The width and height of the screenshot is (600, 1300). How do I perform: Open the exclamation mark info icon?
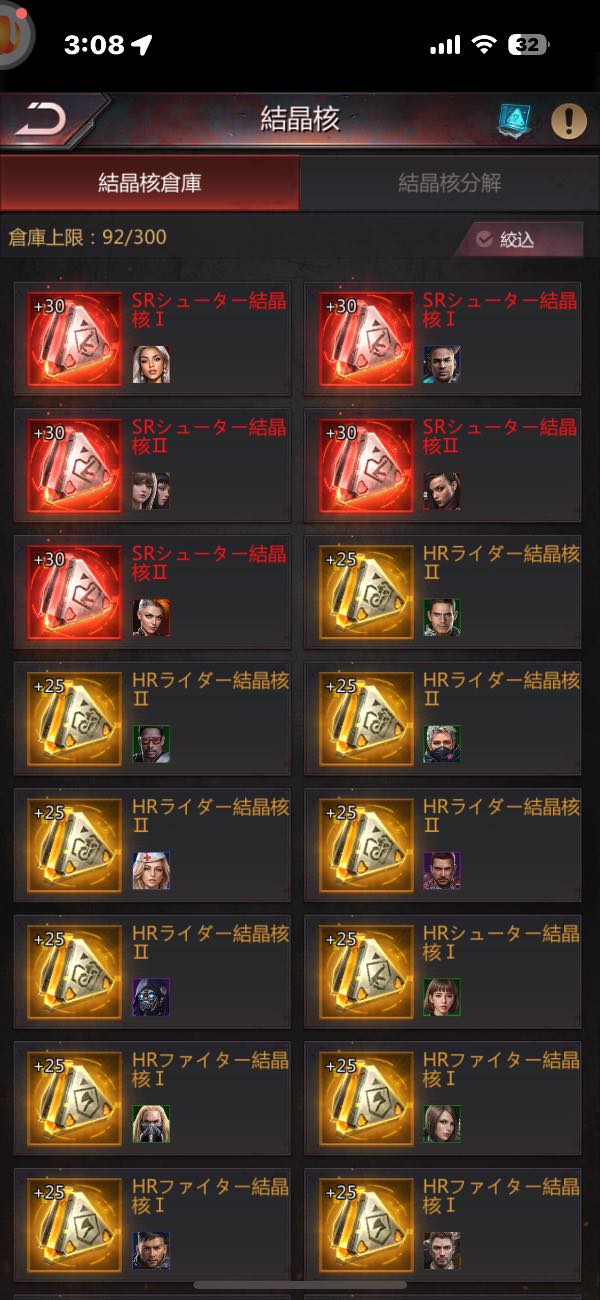point(569,121)
